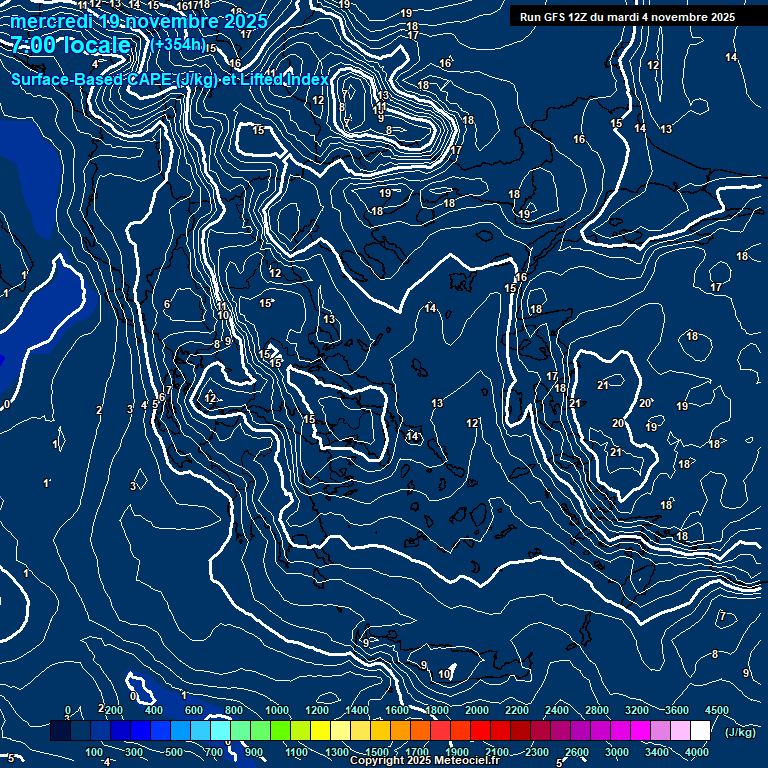Select the cyan swatch between 700 and 800
Screen dimensions: 768x768
click(220, 730)
